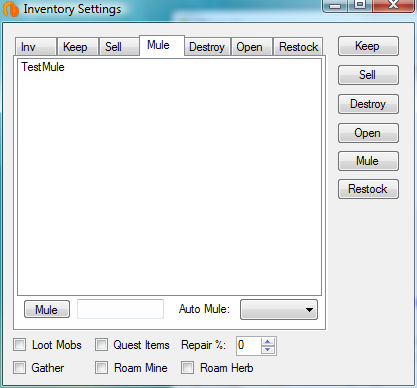Toggle the Quest Items checkbox
417x388 pixels.
click(101, 345)
